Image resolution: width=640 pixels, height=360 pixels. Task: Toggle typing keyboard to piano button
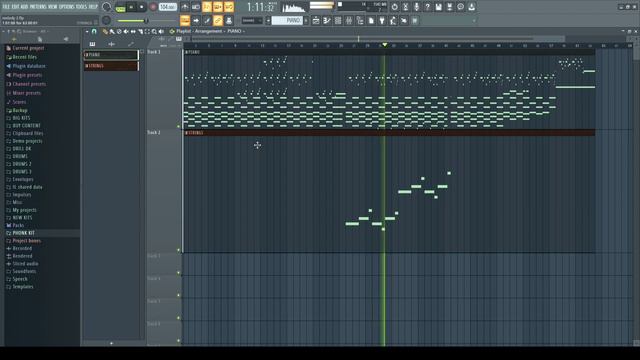(x=185, y=20)
